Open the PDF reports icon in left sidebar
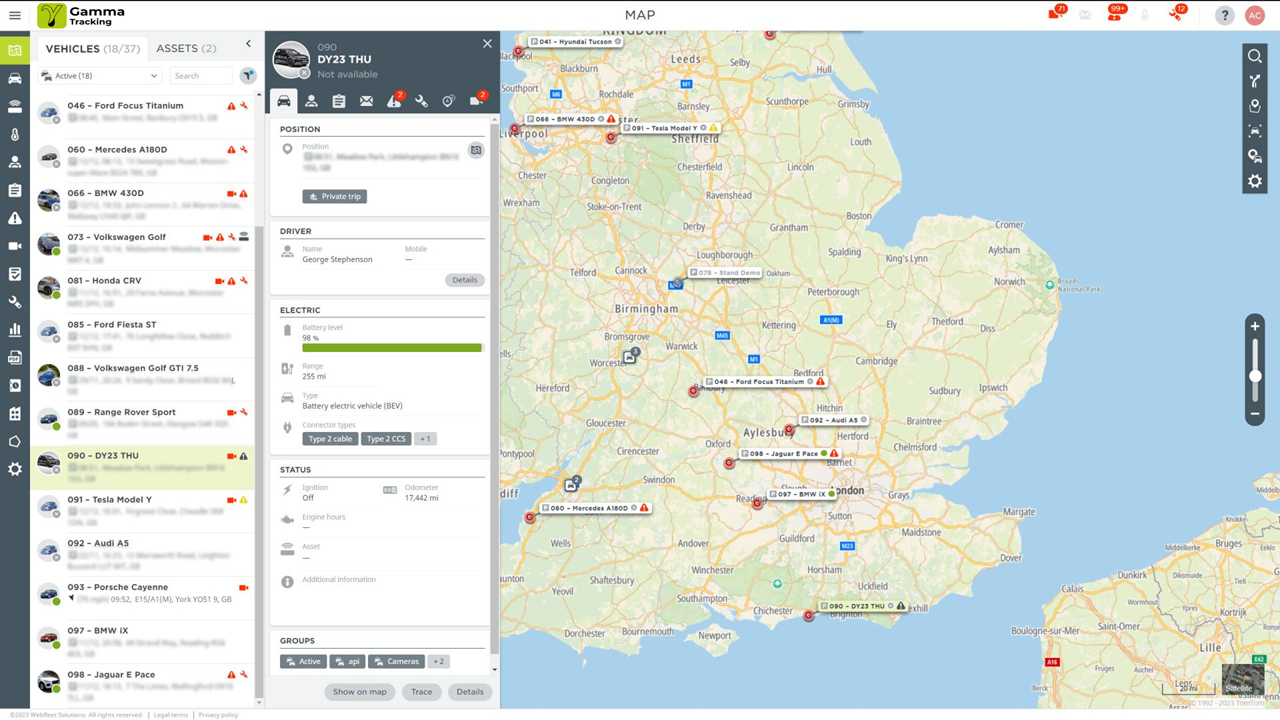 (15, 357)
